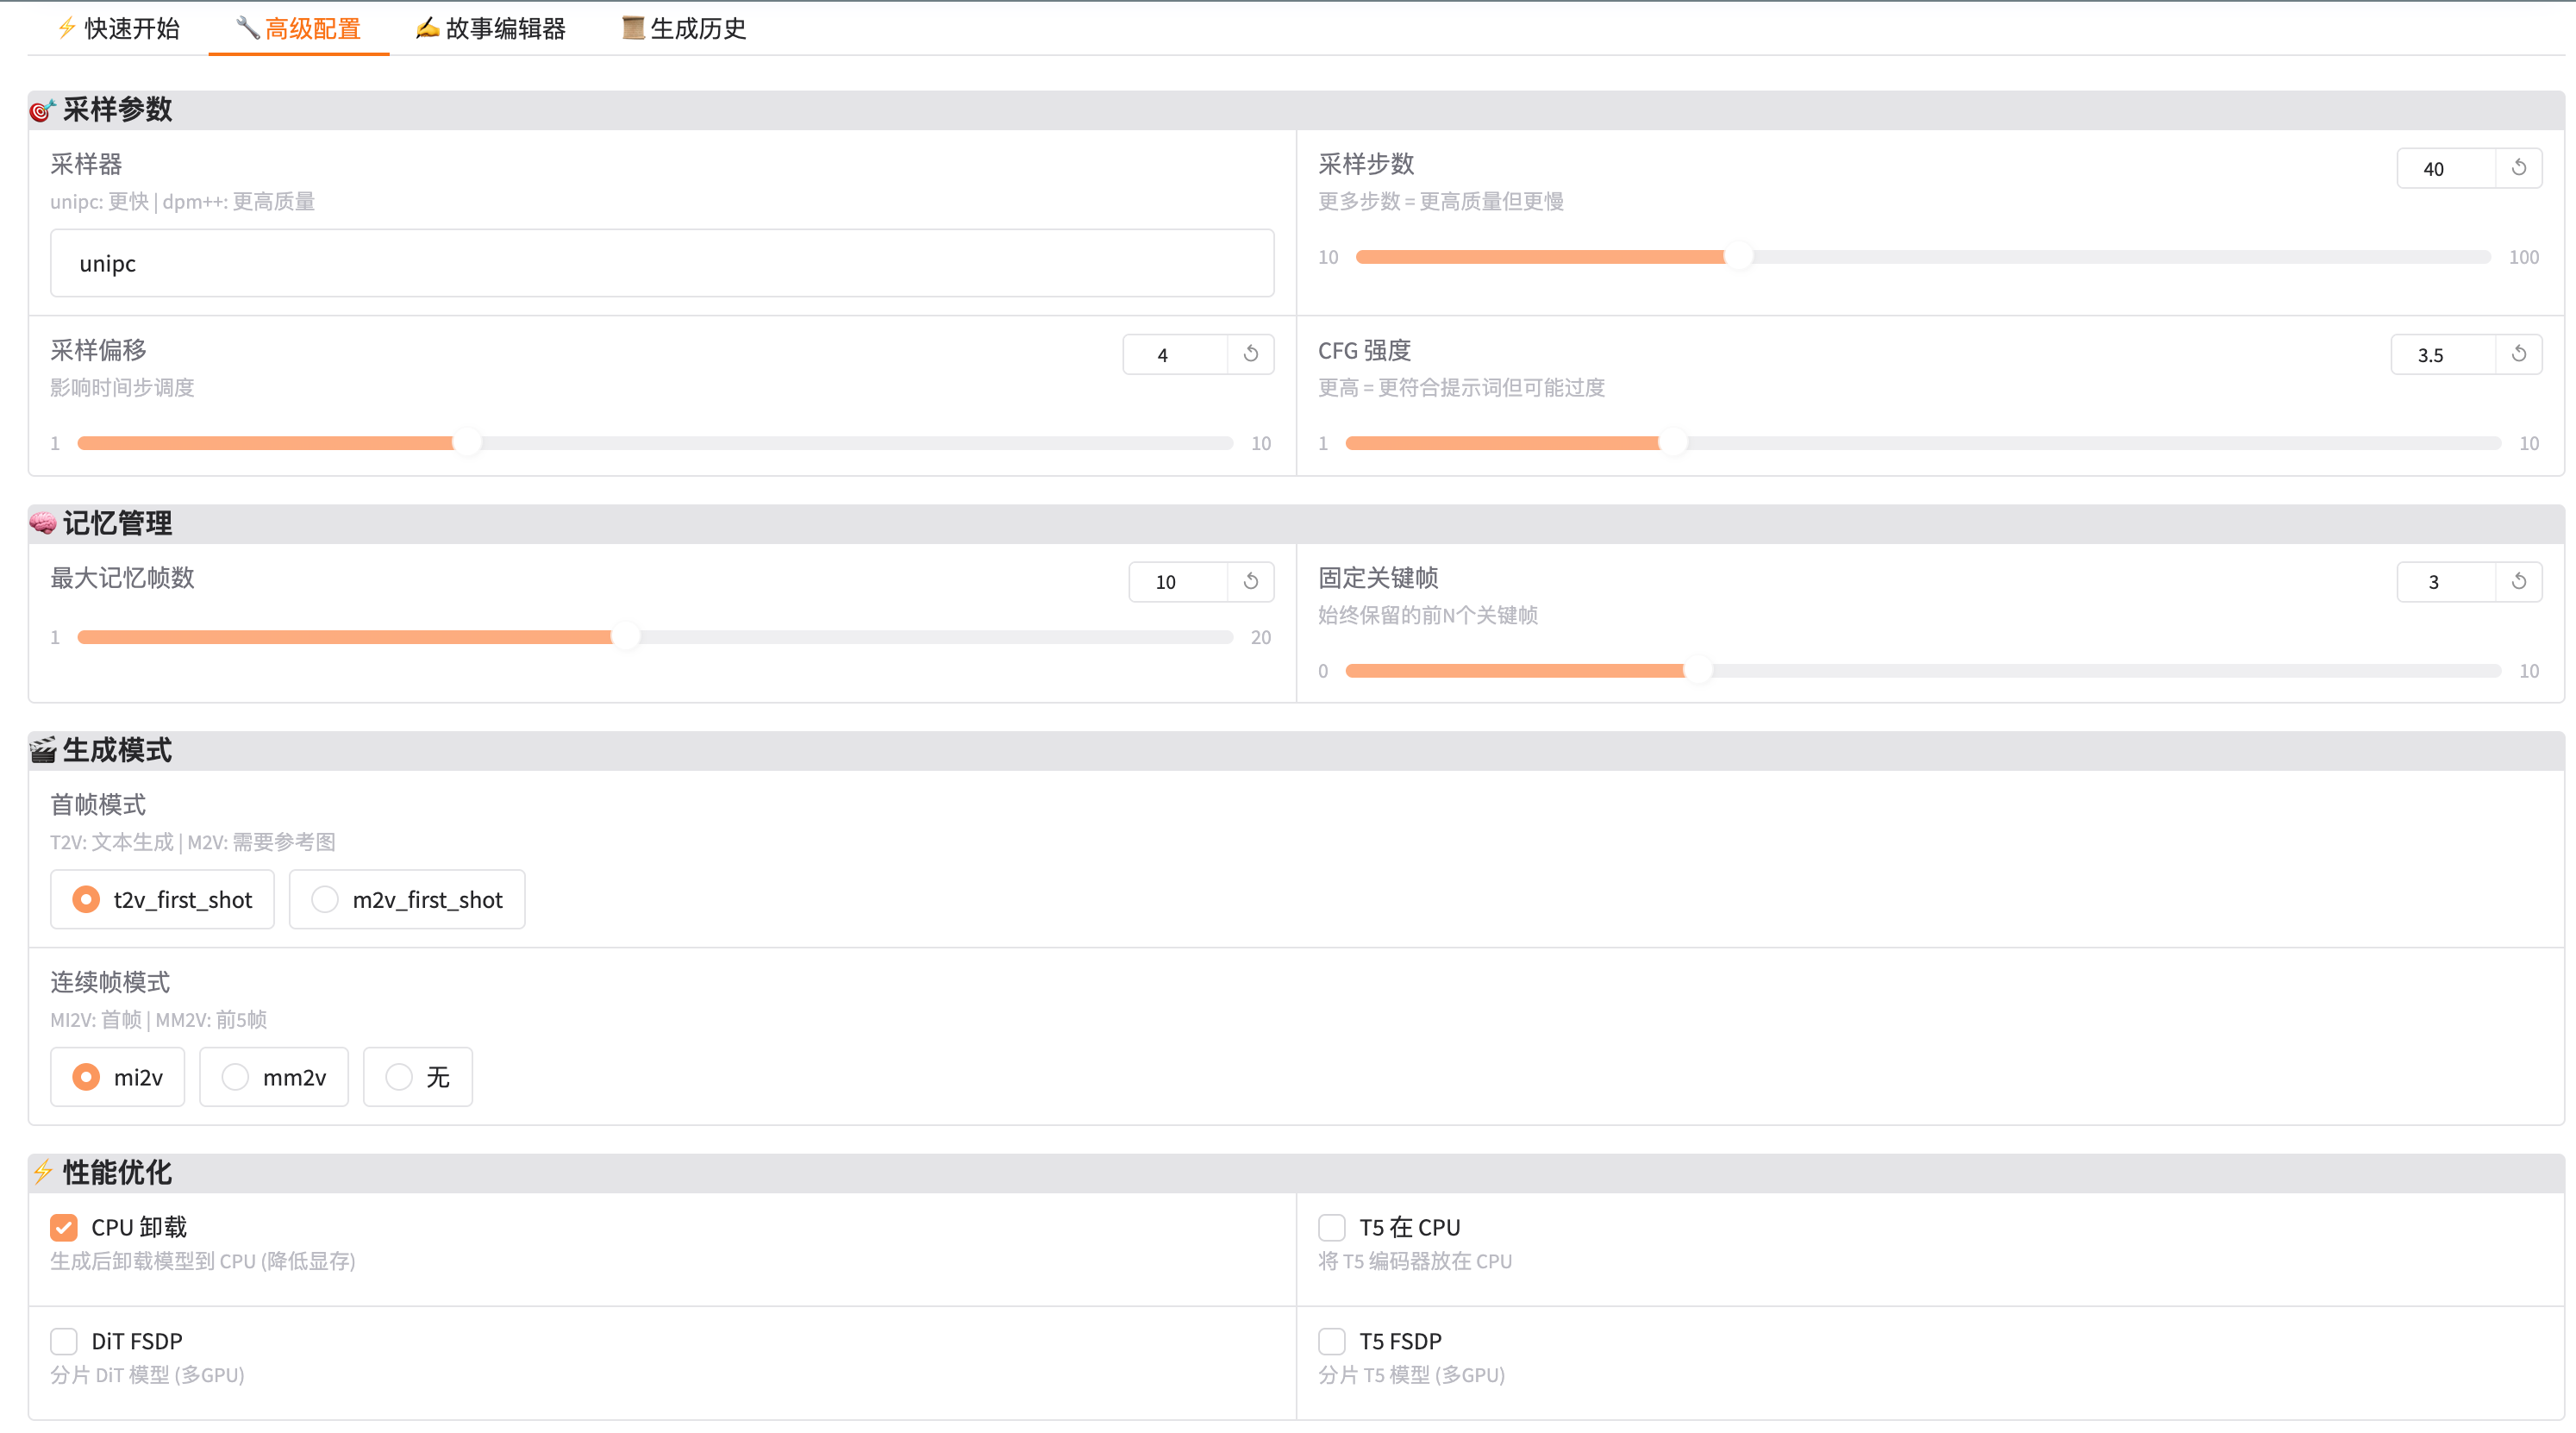Open the 故事编辑器 tab
The image size is (2576, 1433).
click(491, 28)
